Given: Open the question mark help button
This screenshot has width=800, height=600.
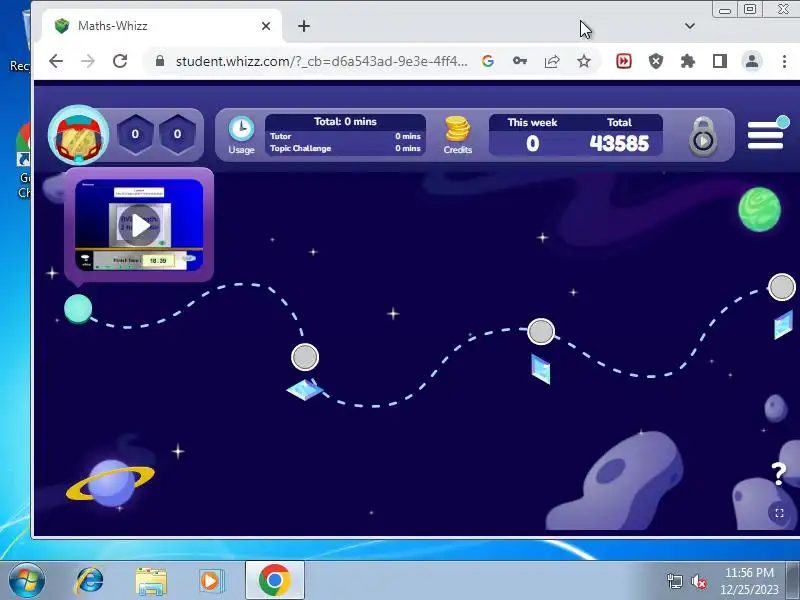Looking at the screenshot, I should pos(779,474).
